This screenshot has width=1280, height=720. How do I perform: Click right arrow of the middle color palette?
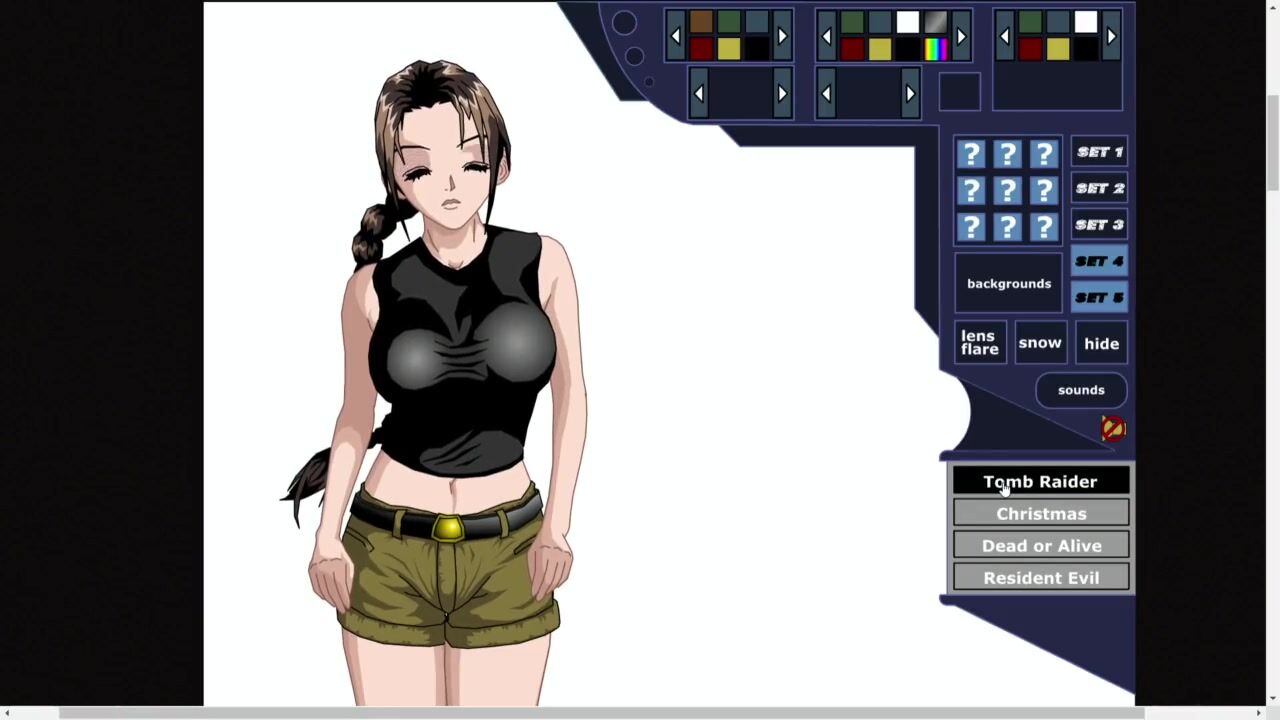tap(961, 36)
